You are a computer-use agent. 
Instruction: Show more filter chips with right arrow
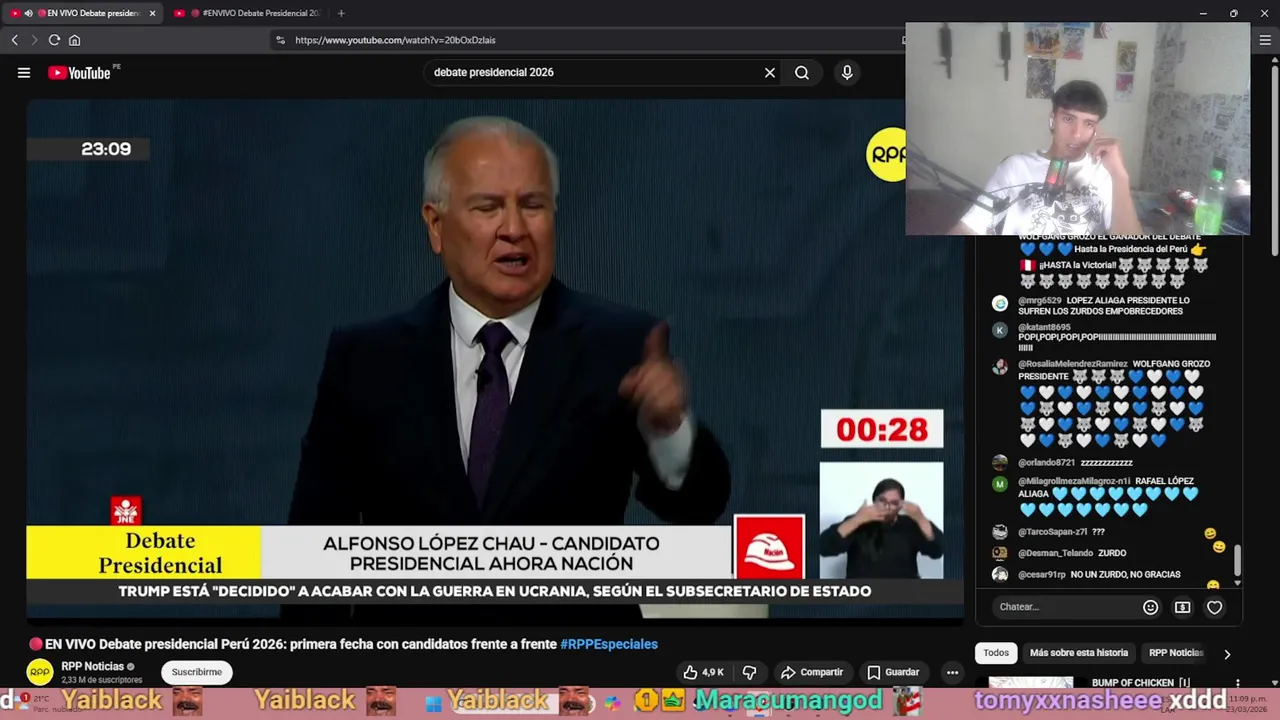(1227, 654)
